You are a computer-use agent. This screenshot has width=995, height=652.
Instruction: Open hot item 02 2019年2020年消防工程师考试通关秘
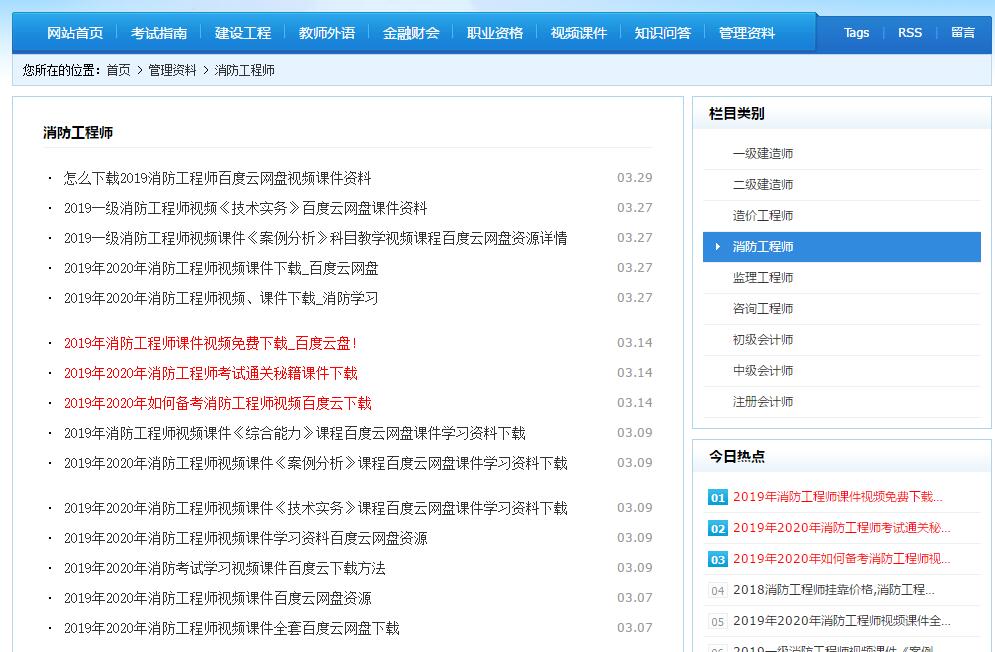pos(841,528)
